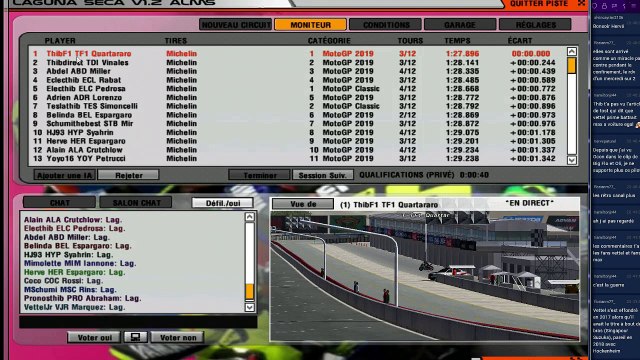Click the TOURS column header
Viewport: 640px width, 360px height.
tap(410, 41)
